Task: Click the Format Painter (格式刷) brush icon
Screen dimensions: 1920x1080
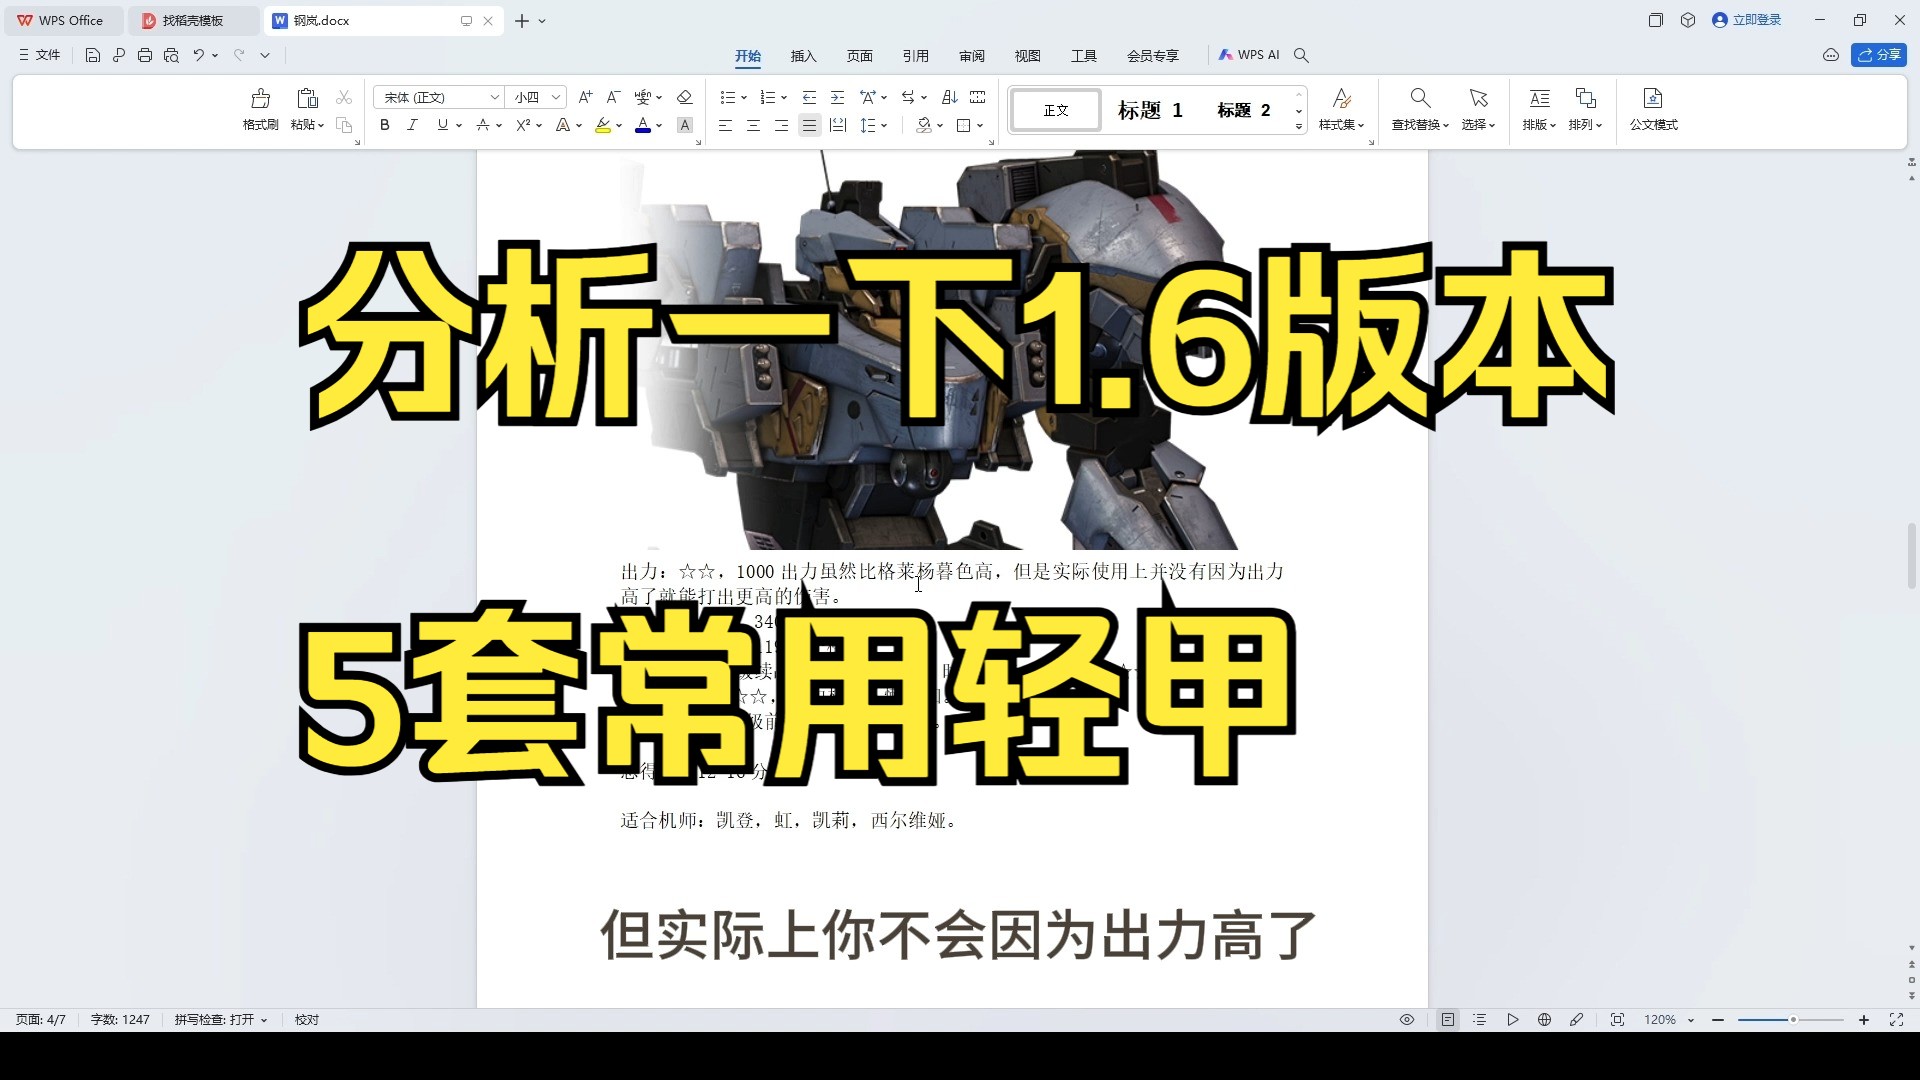Action: point(260,98)
